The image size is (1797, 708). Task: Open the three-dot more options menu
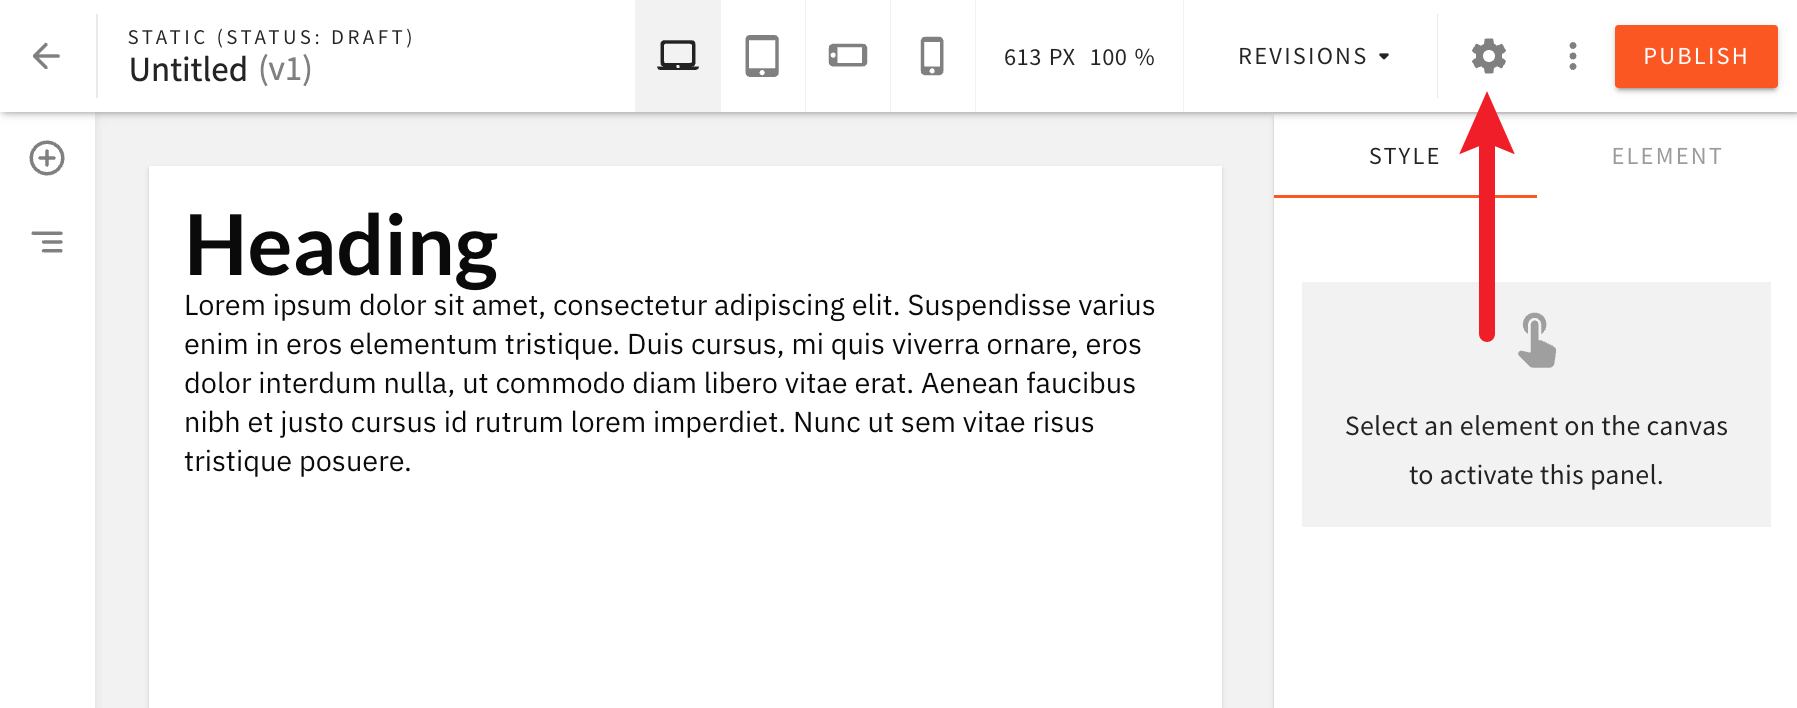[x=1573, y=56]
